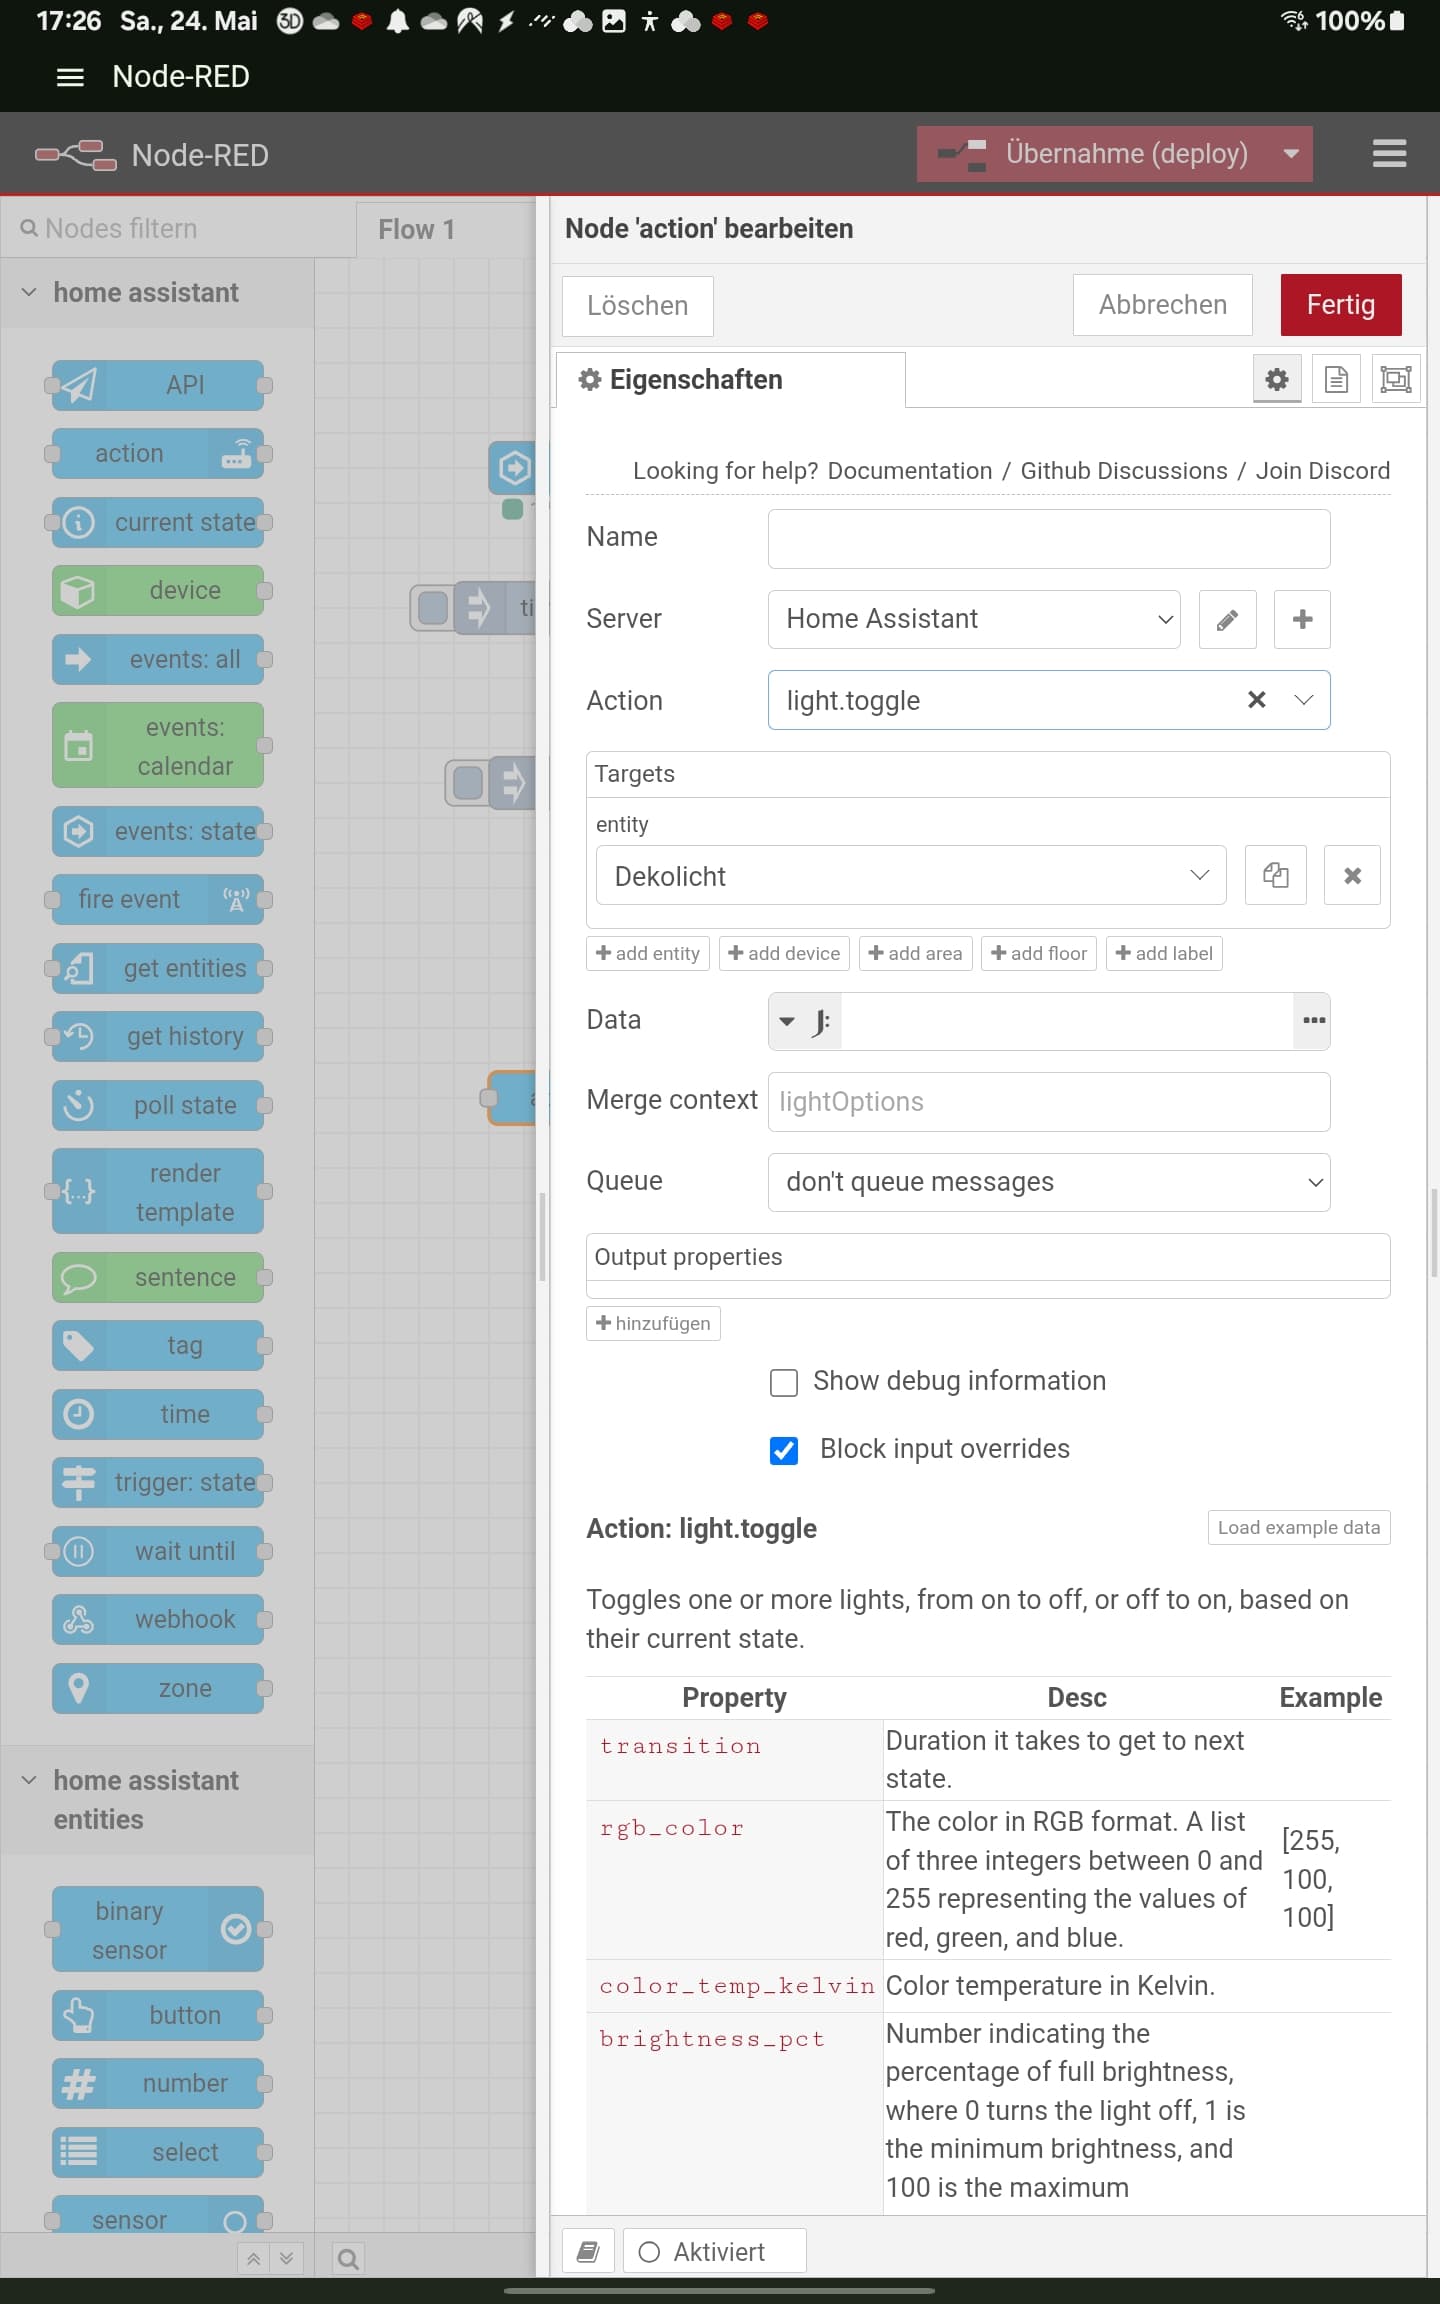The image size is (1440, 2304).
Task: Select the device palette node
Action: pyautogui.click(x=158, y=591)
